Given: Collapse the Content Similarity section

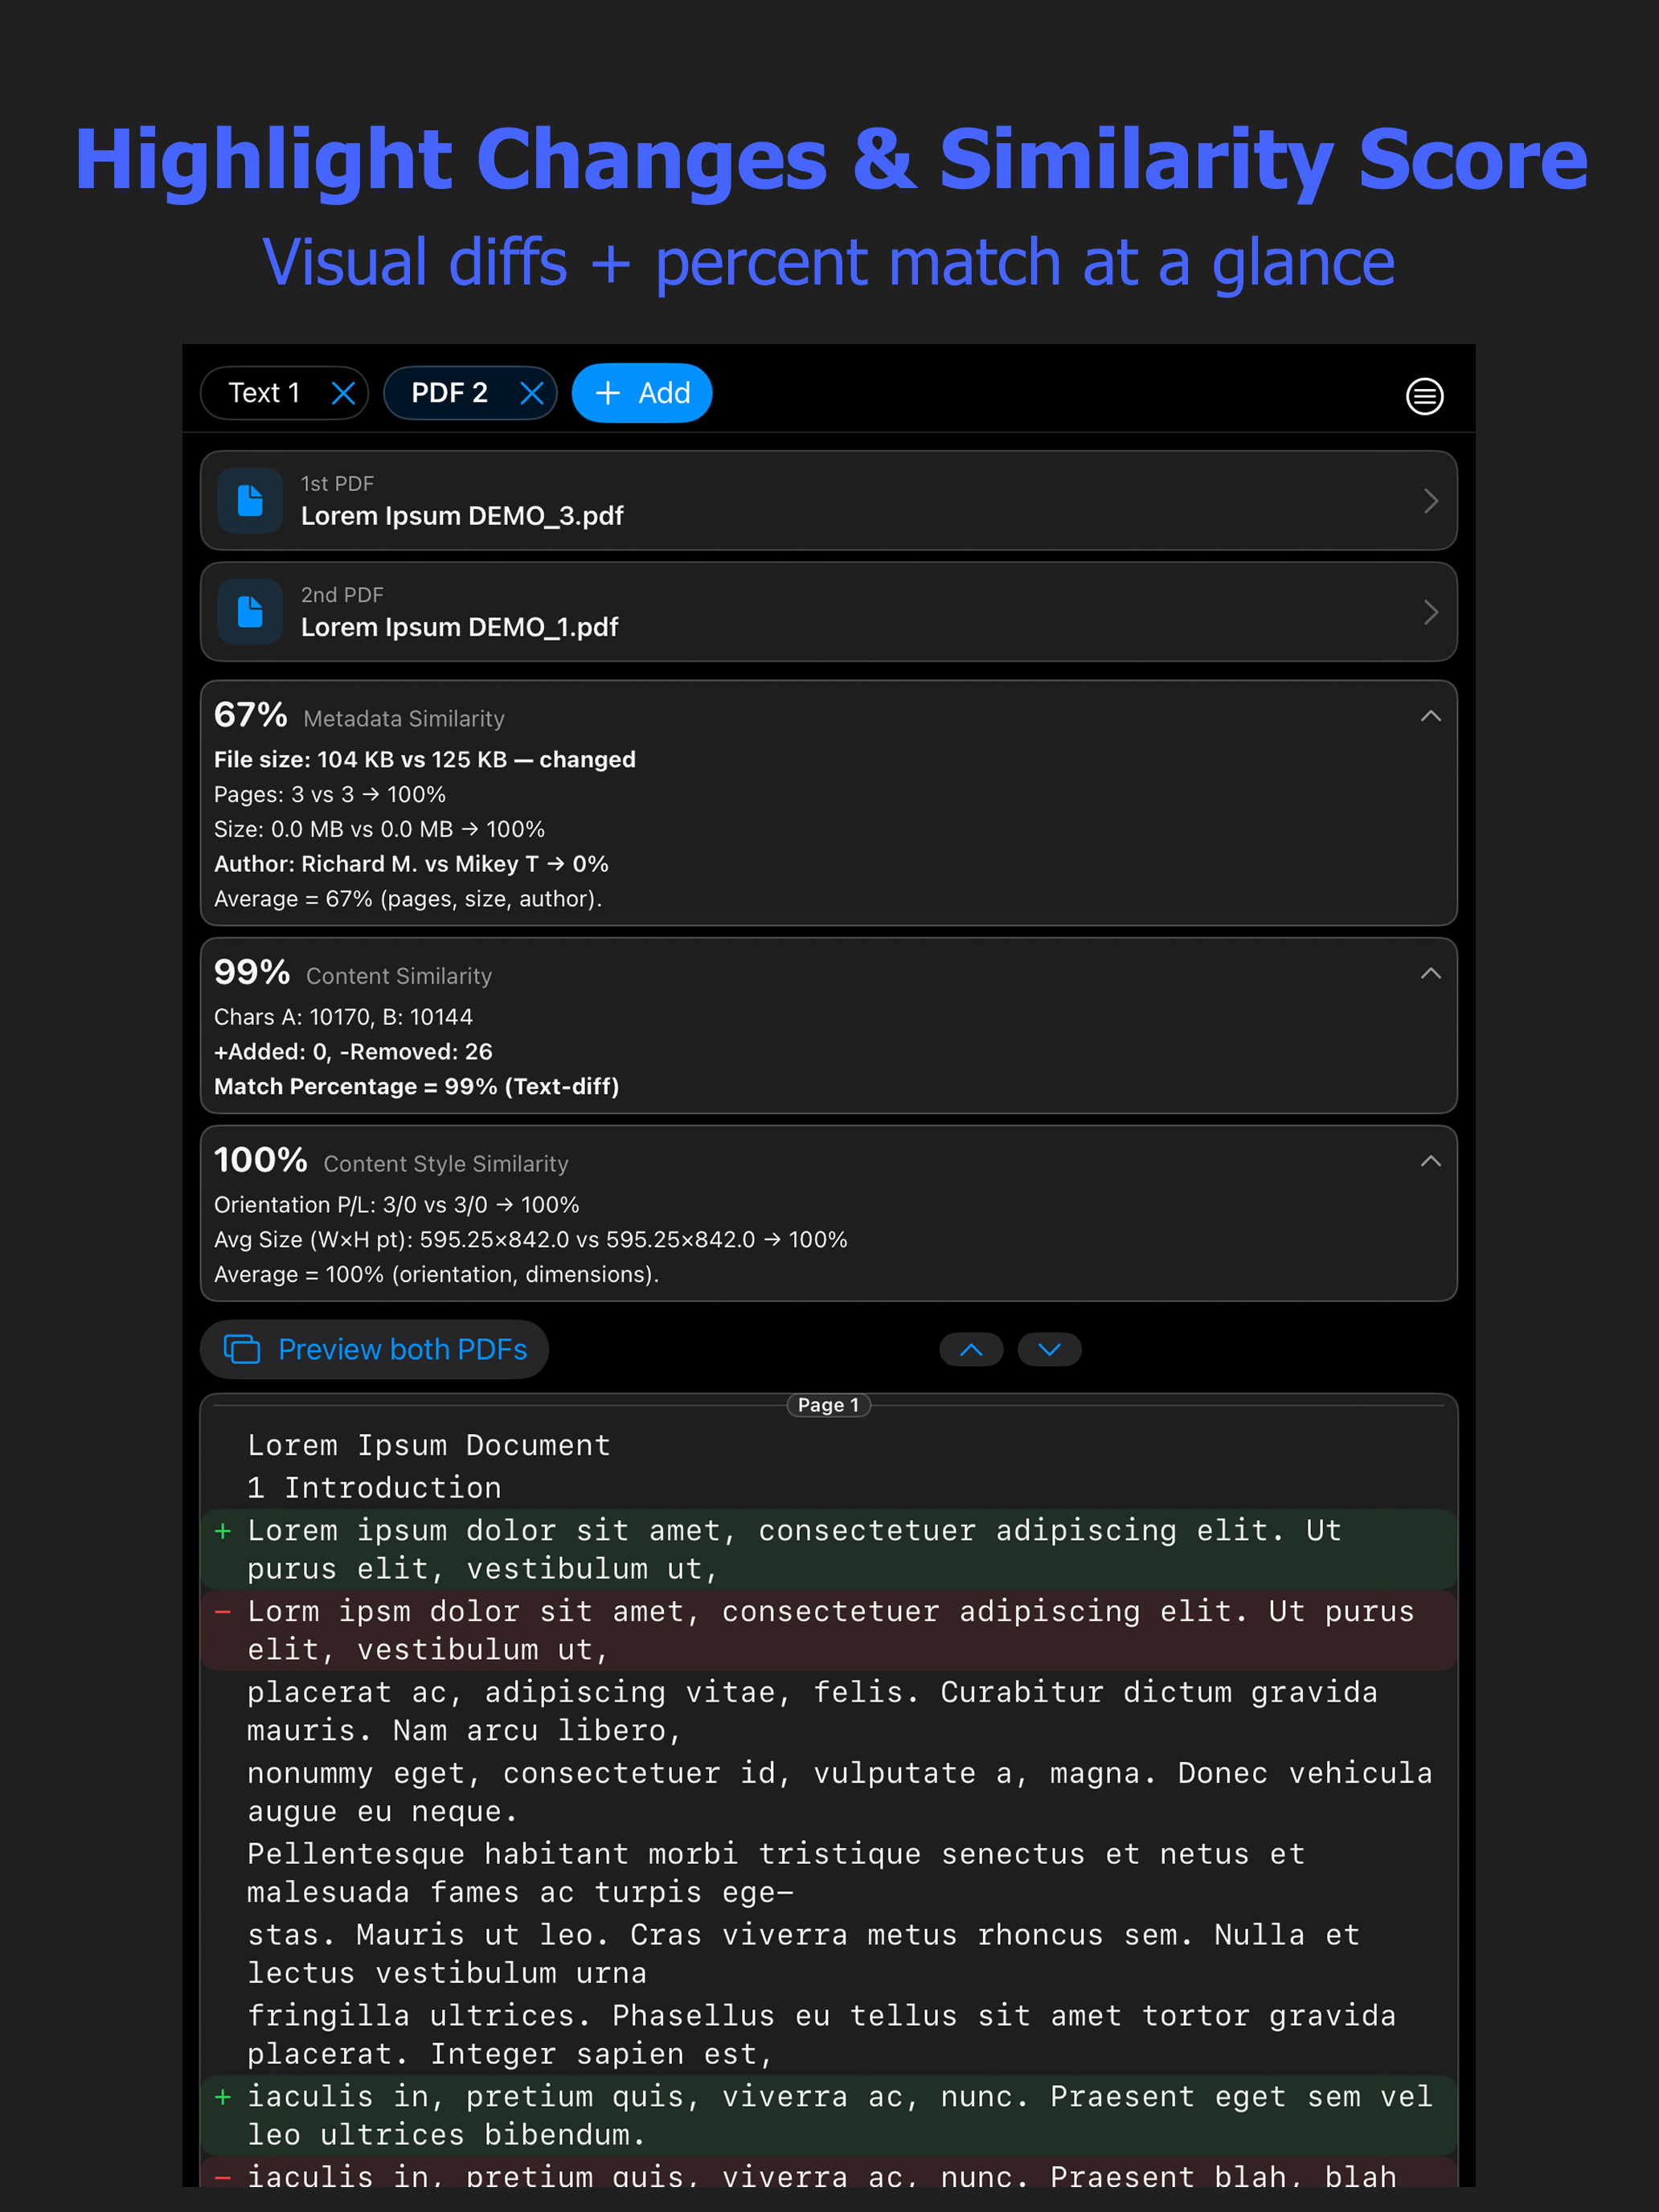Looking at the screenshot, I should pyautogui.click(x=1431, y=973).
